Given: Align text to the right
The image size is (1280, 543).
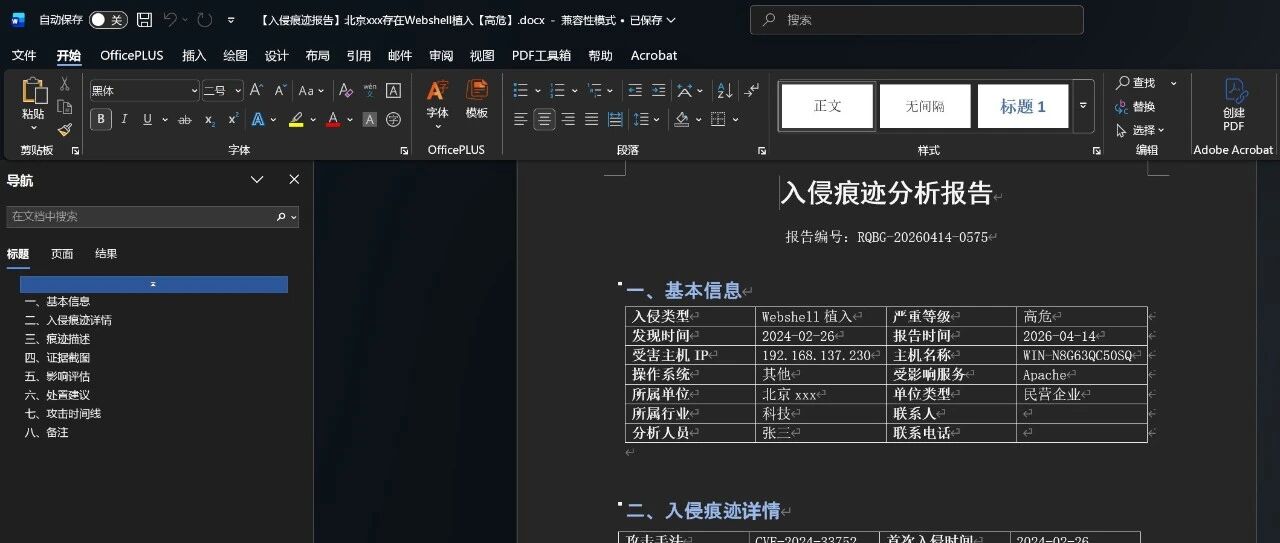Looking at the screenshot, I should (568, 120).
